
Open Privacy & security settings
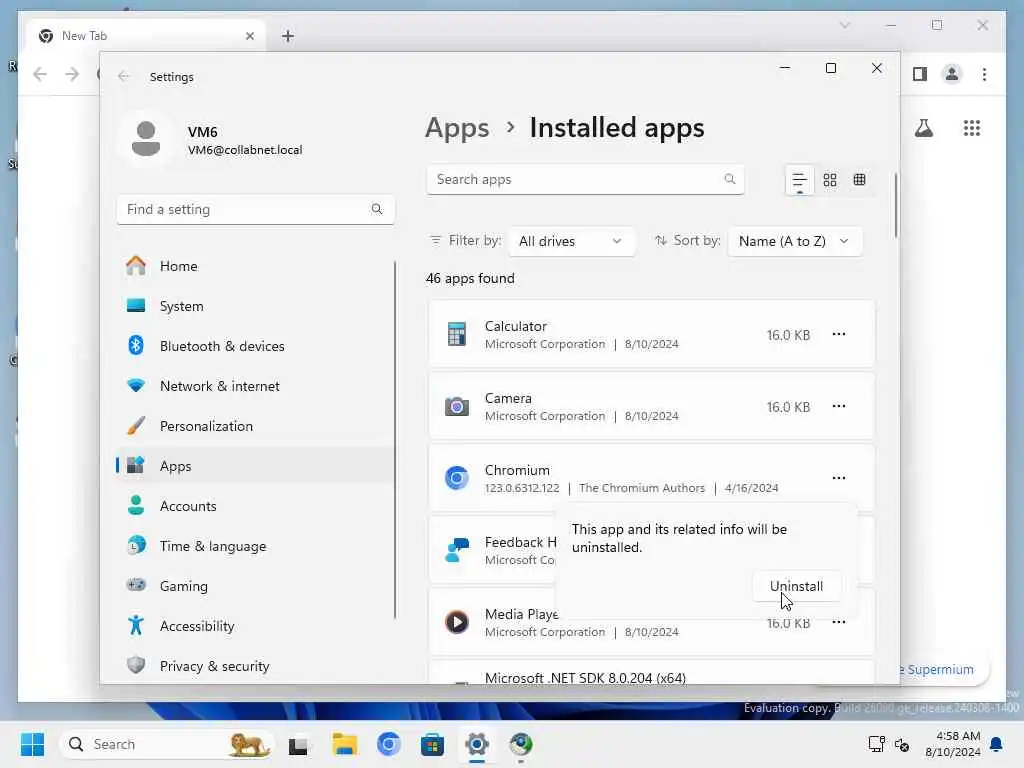click(255, 665)
